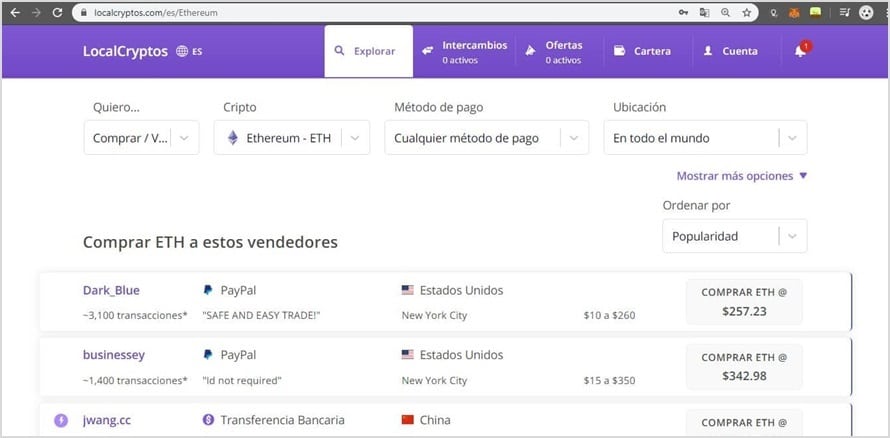Click the China flag icon
The image size is (890, 438).
pos(408,420)
